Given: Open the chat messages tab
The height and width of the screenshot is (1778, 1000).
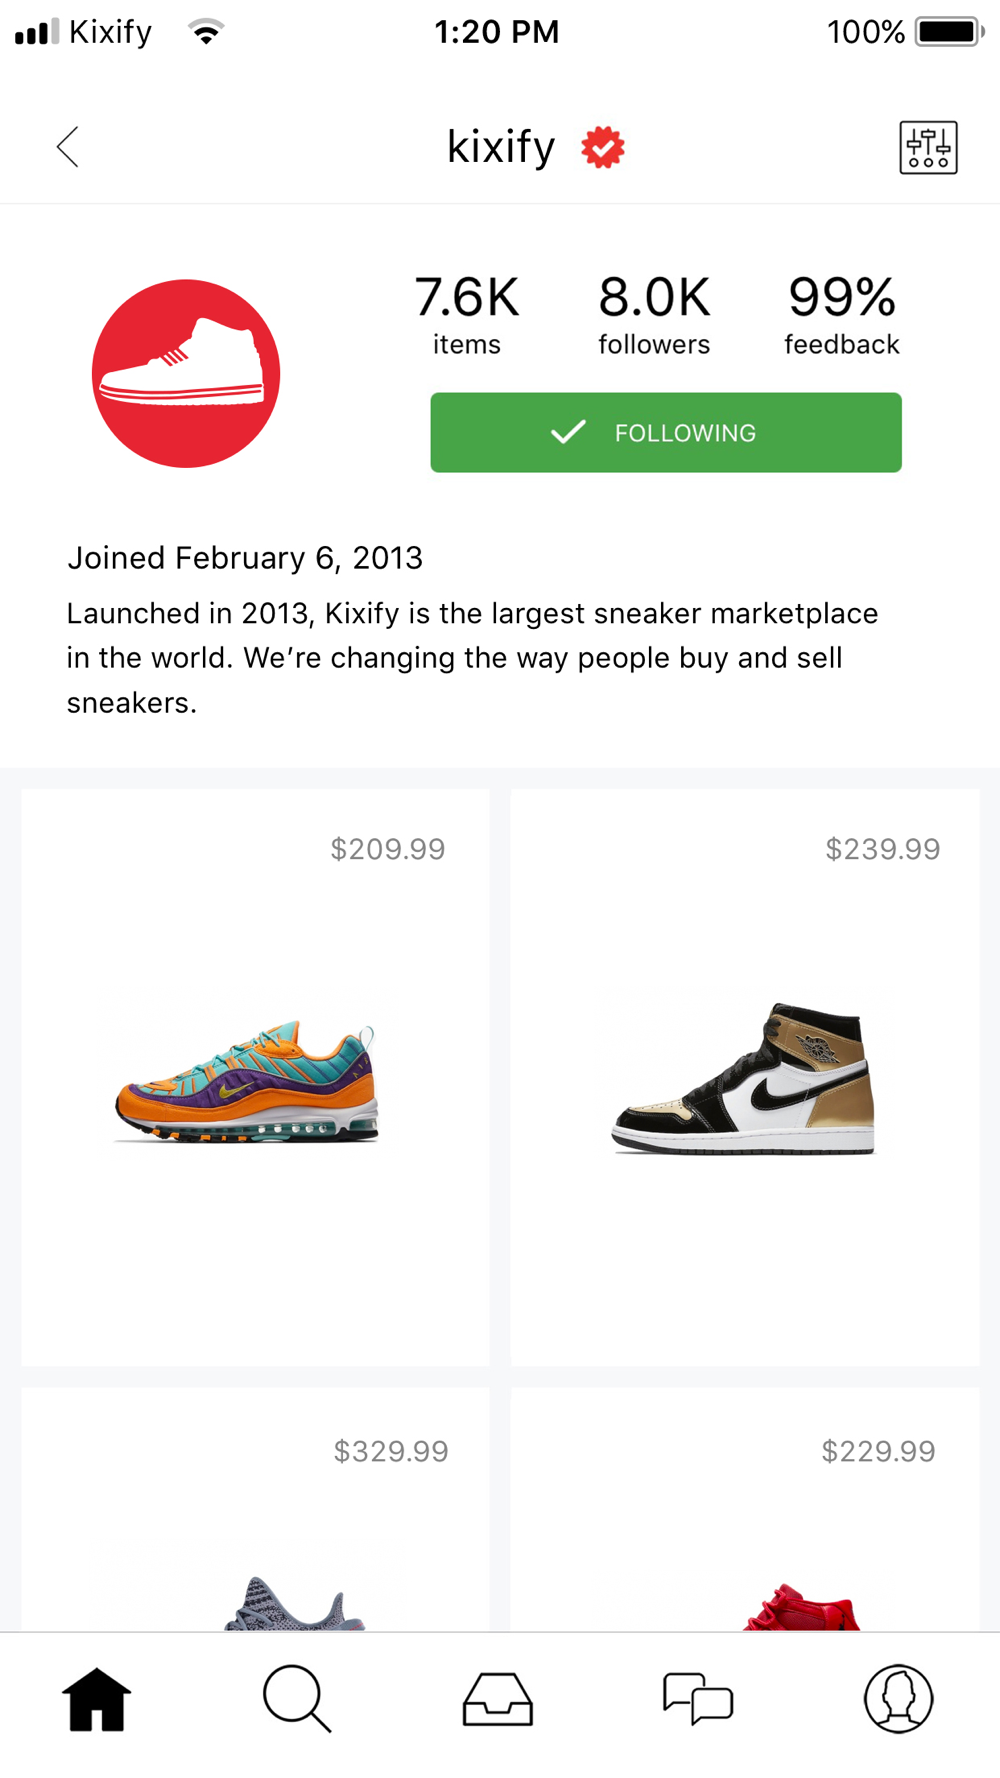Looking at the screenshot, I should click(698, 1699).
